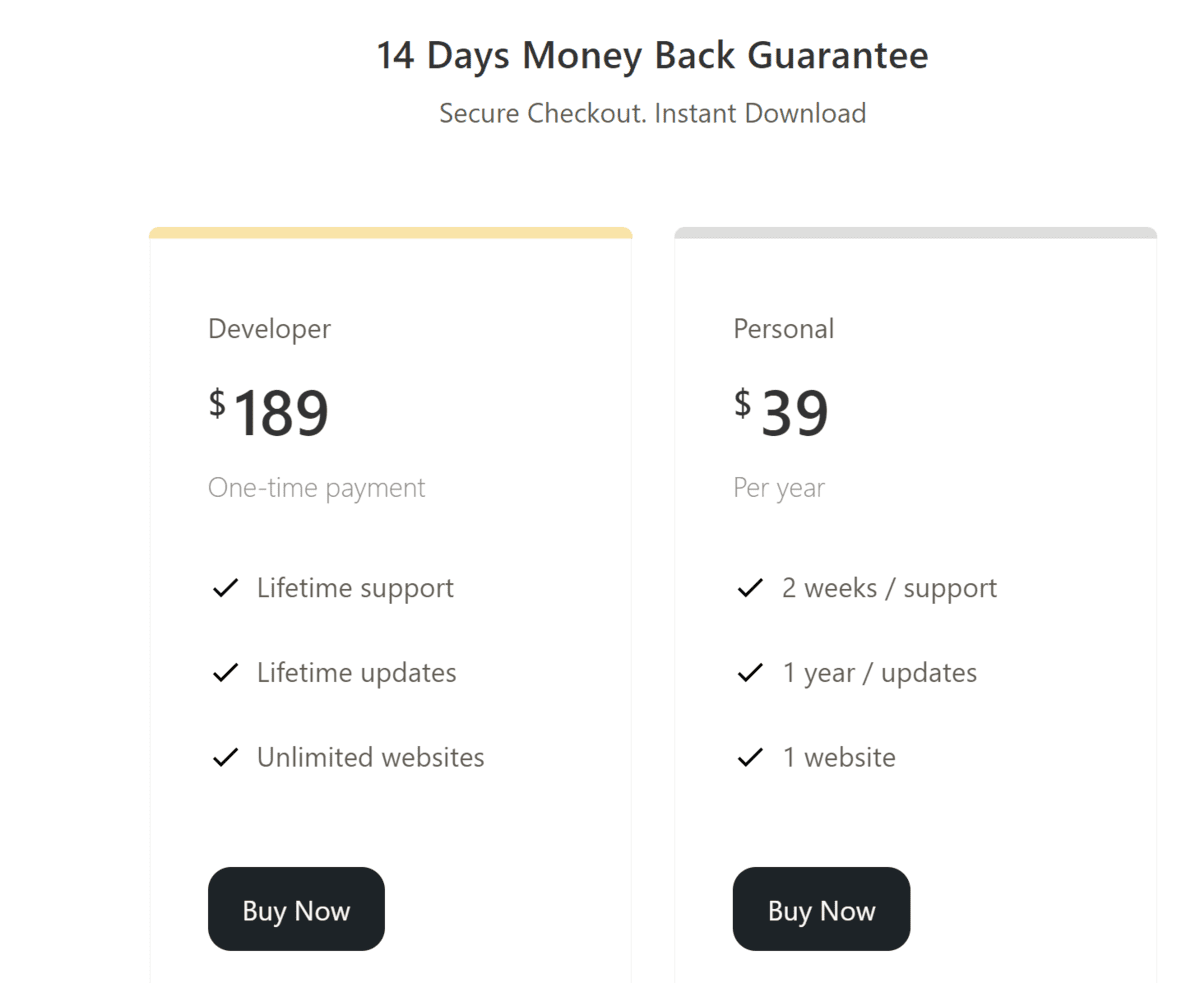This screenshot has height=983, width=1200.
Task: Click the 14 Days Money Back Guarantee heading
Action: point(652,56)
